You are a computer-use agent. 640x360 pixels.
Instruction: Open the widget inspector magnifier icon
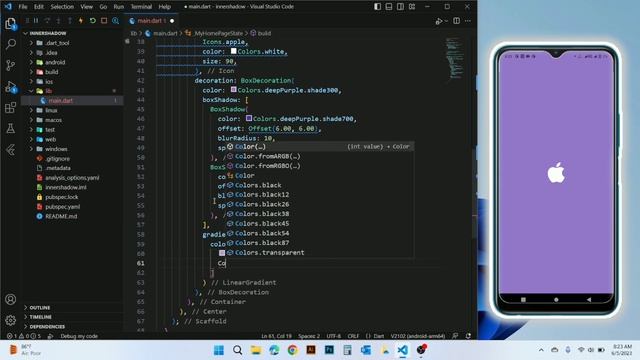(x=116, y=20)
